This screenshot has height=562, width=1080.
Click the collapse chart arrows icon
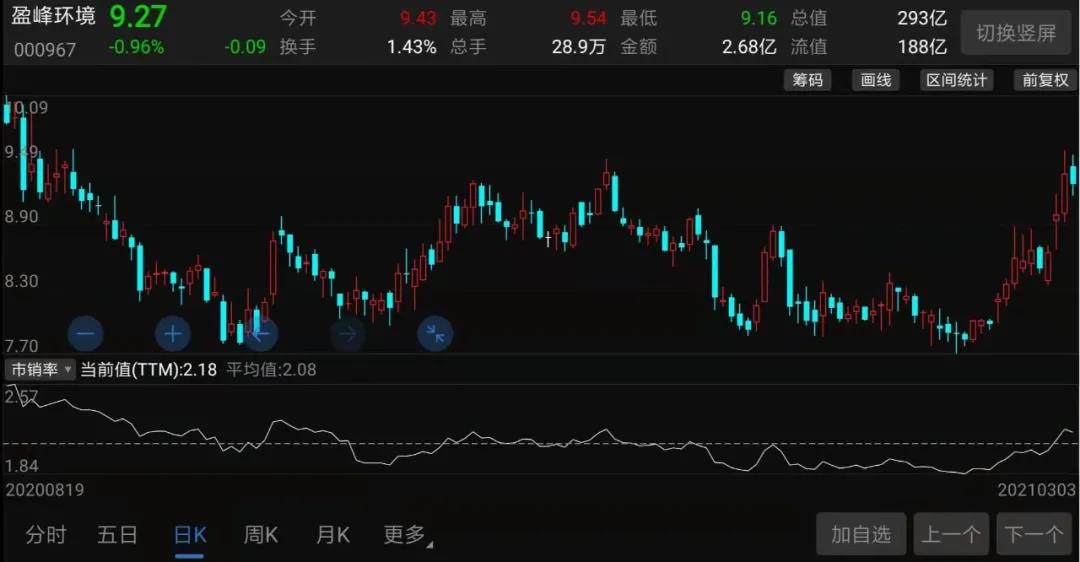[435, 334]
